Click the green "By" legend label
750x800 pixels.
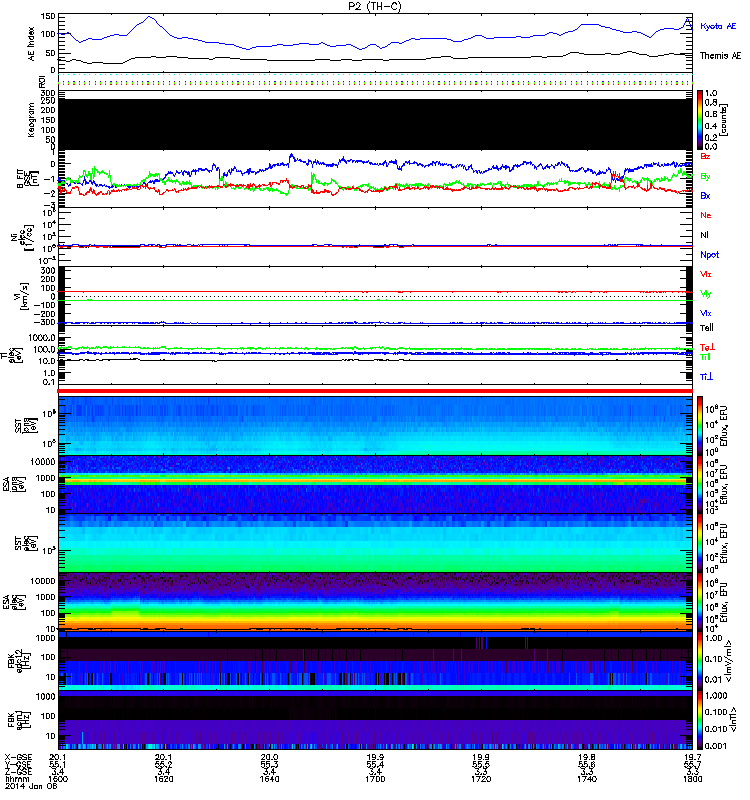click(x=705, y=176)
